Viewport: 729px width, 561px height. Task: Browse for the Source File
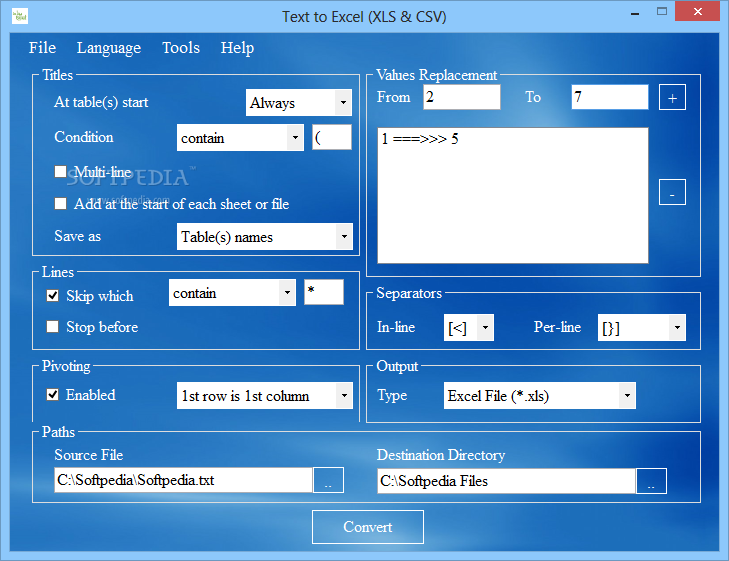tap(328, 480)
